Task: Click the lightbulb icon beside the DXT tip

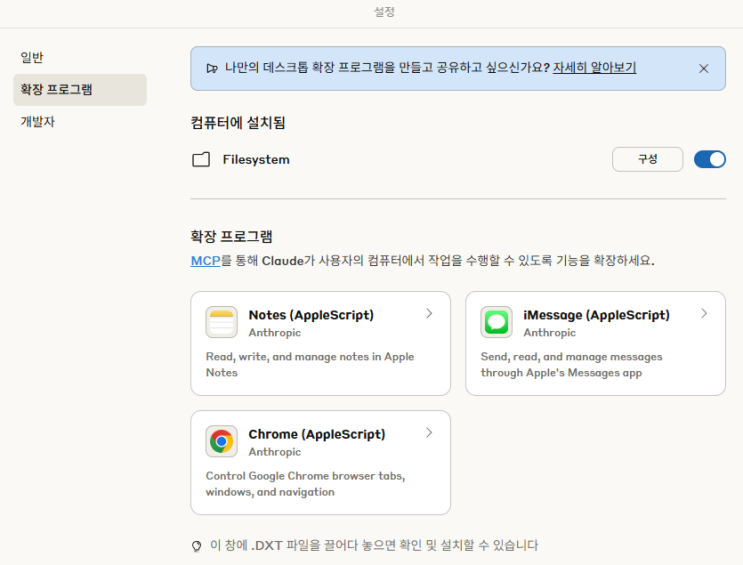Action: [x=196, y=546]
